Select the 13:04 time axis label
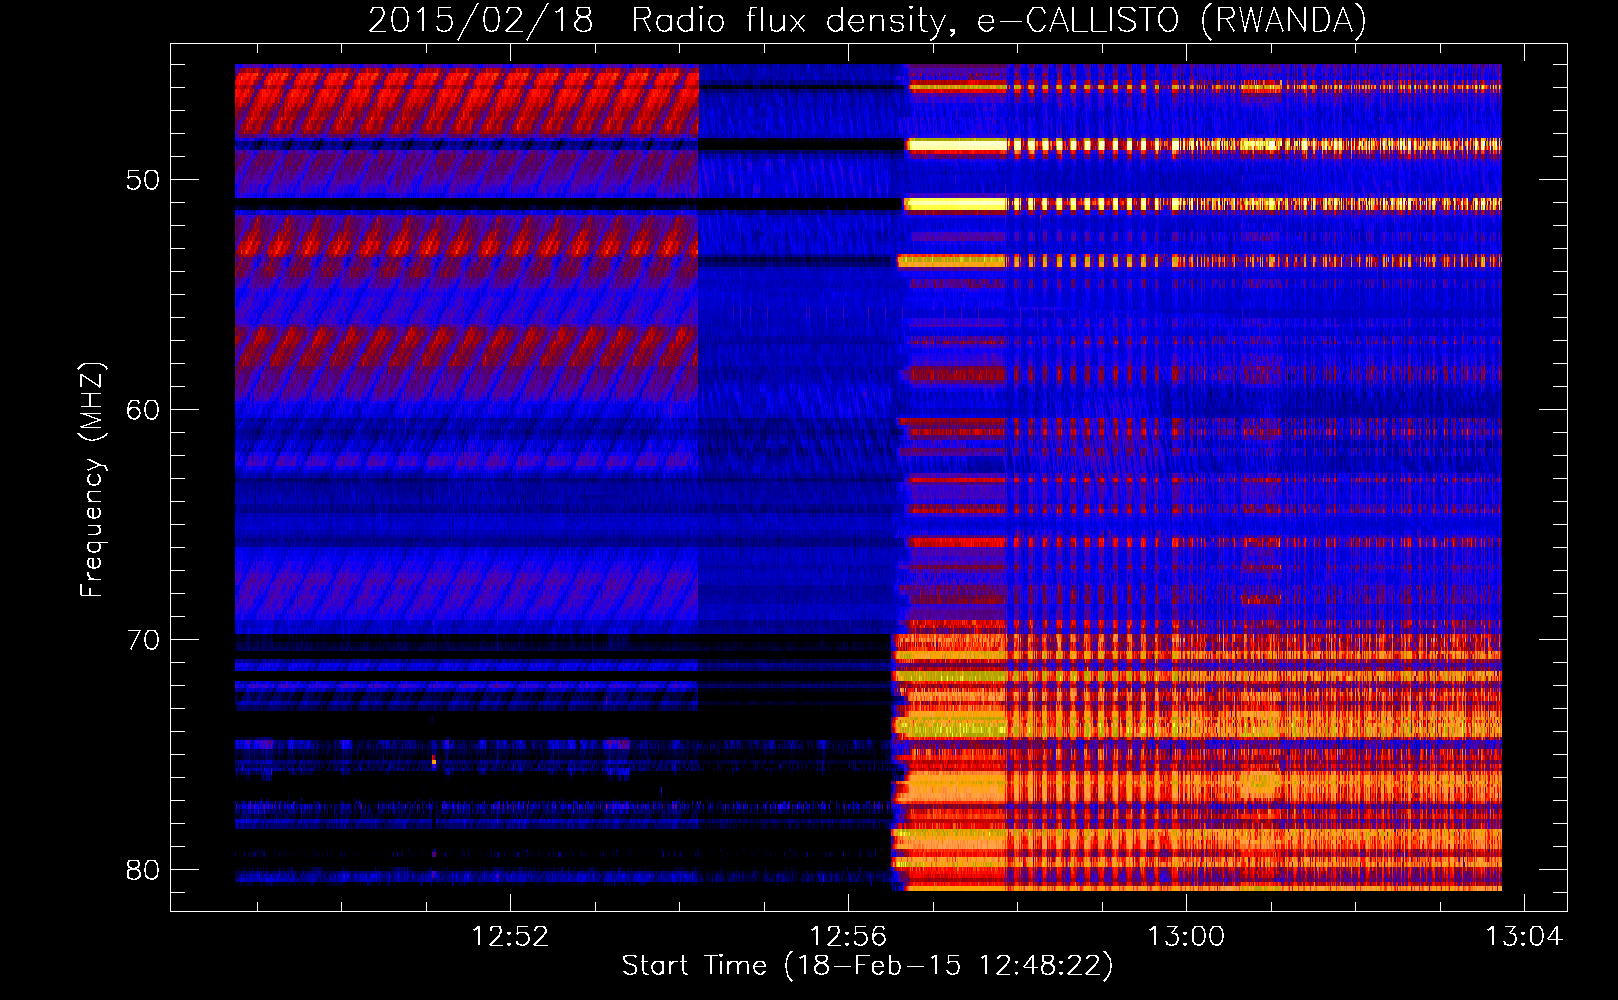The height and width of the screenshot is (1000, 1618). [x=1523, y=936]
